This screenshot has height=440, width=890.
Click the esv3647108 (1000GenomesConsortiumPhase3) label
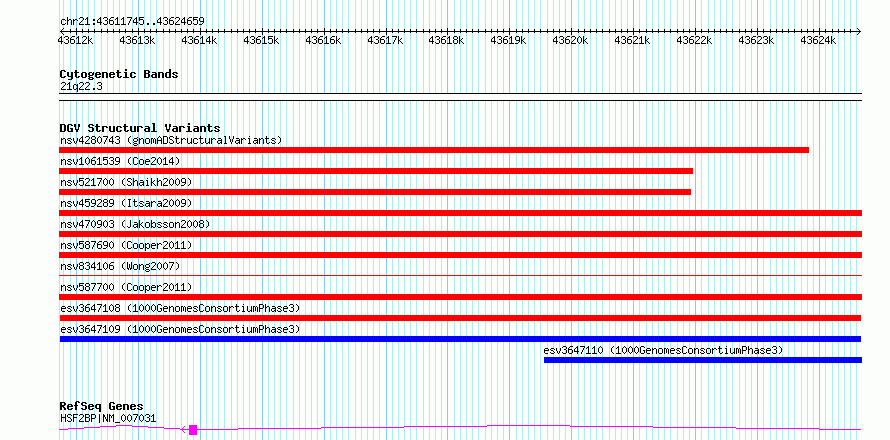[180, 308]
